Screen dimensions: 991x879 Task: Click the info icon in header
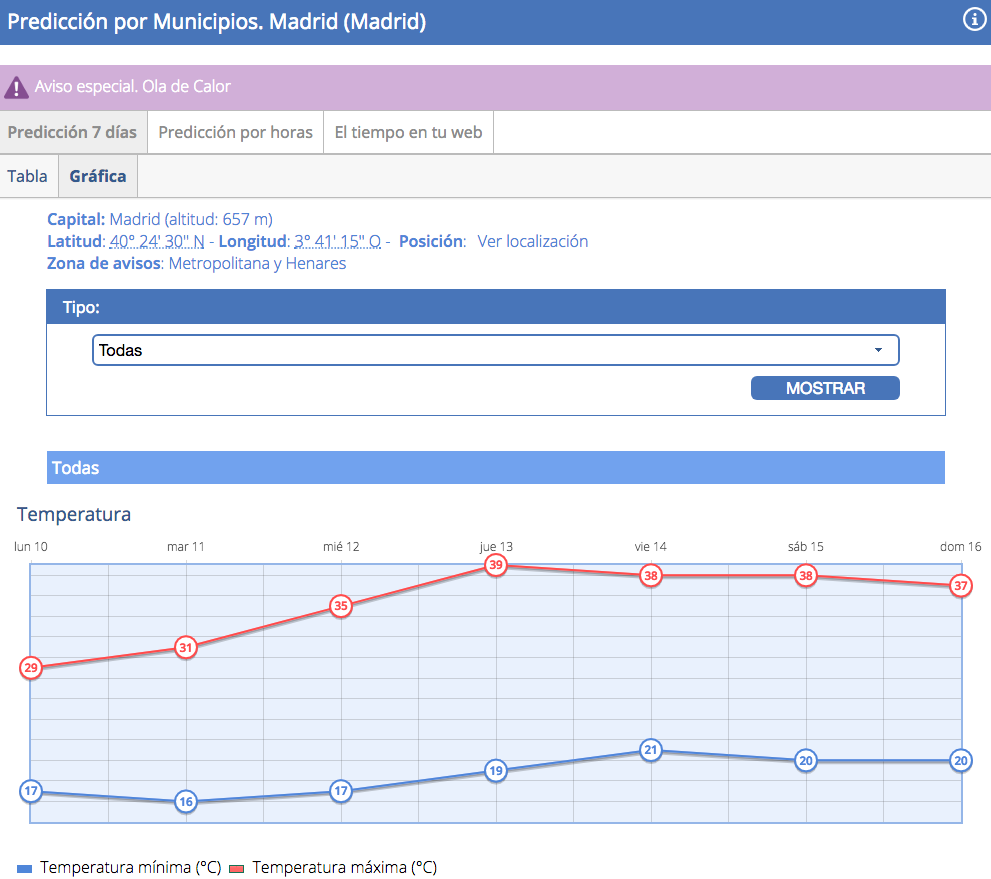974,20
